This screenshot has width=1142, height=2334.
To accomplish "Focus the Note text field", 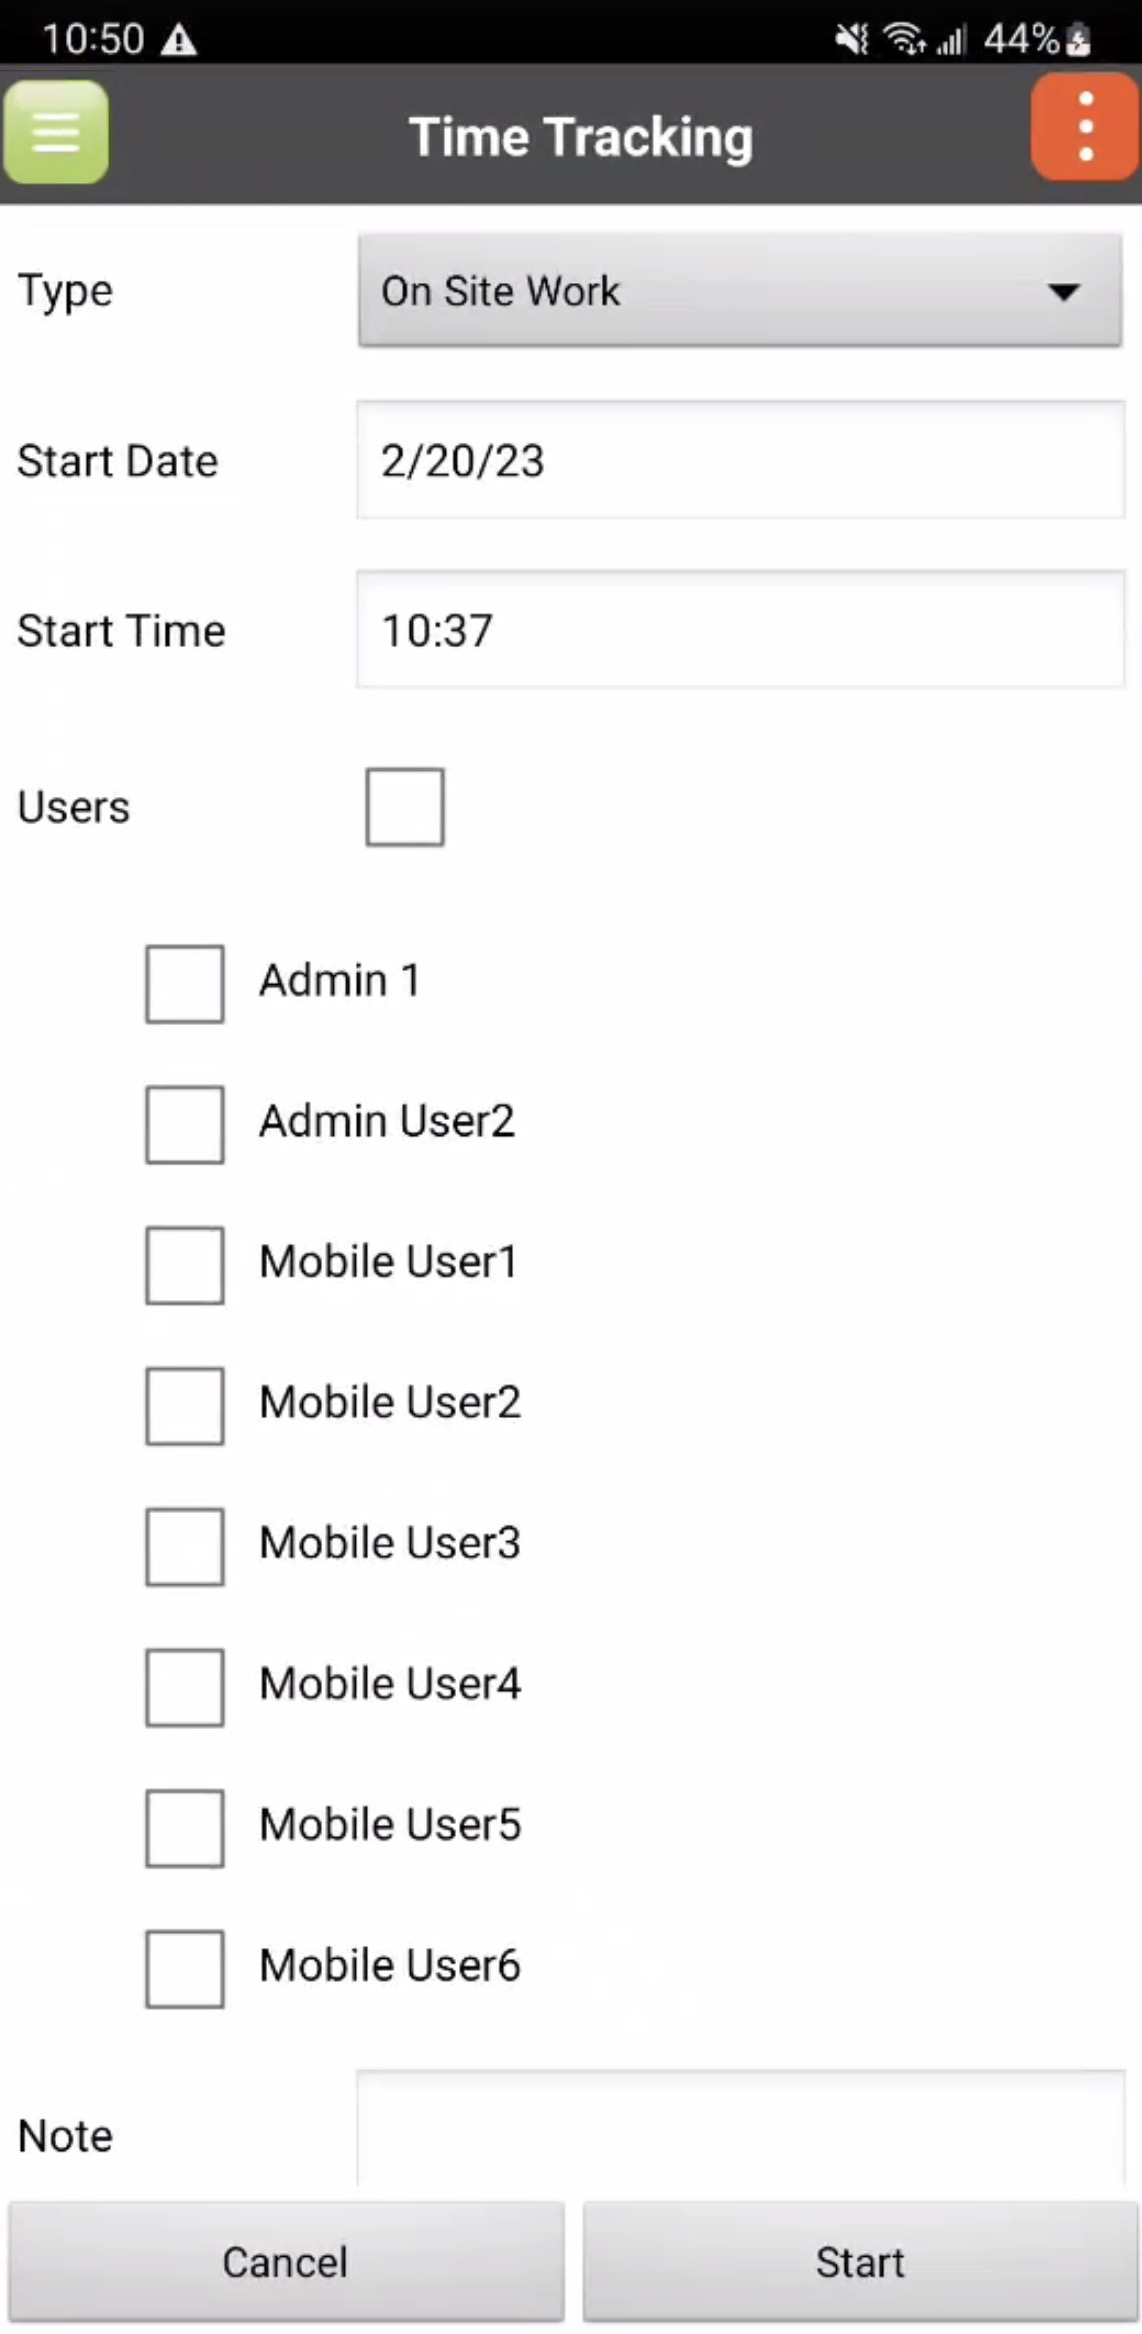I will (740, 2130).
